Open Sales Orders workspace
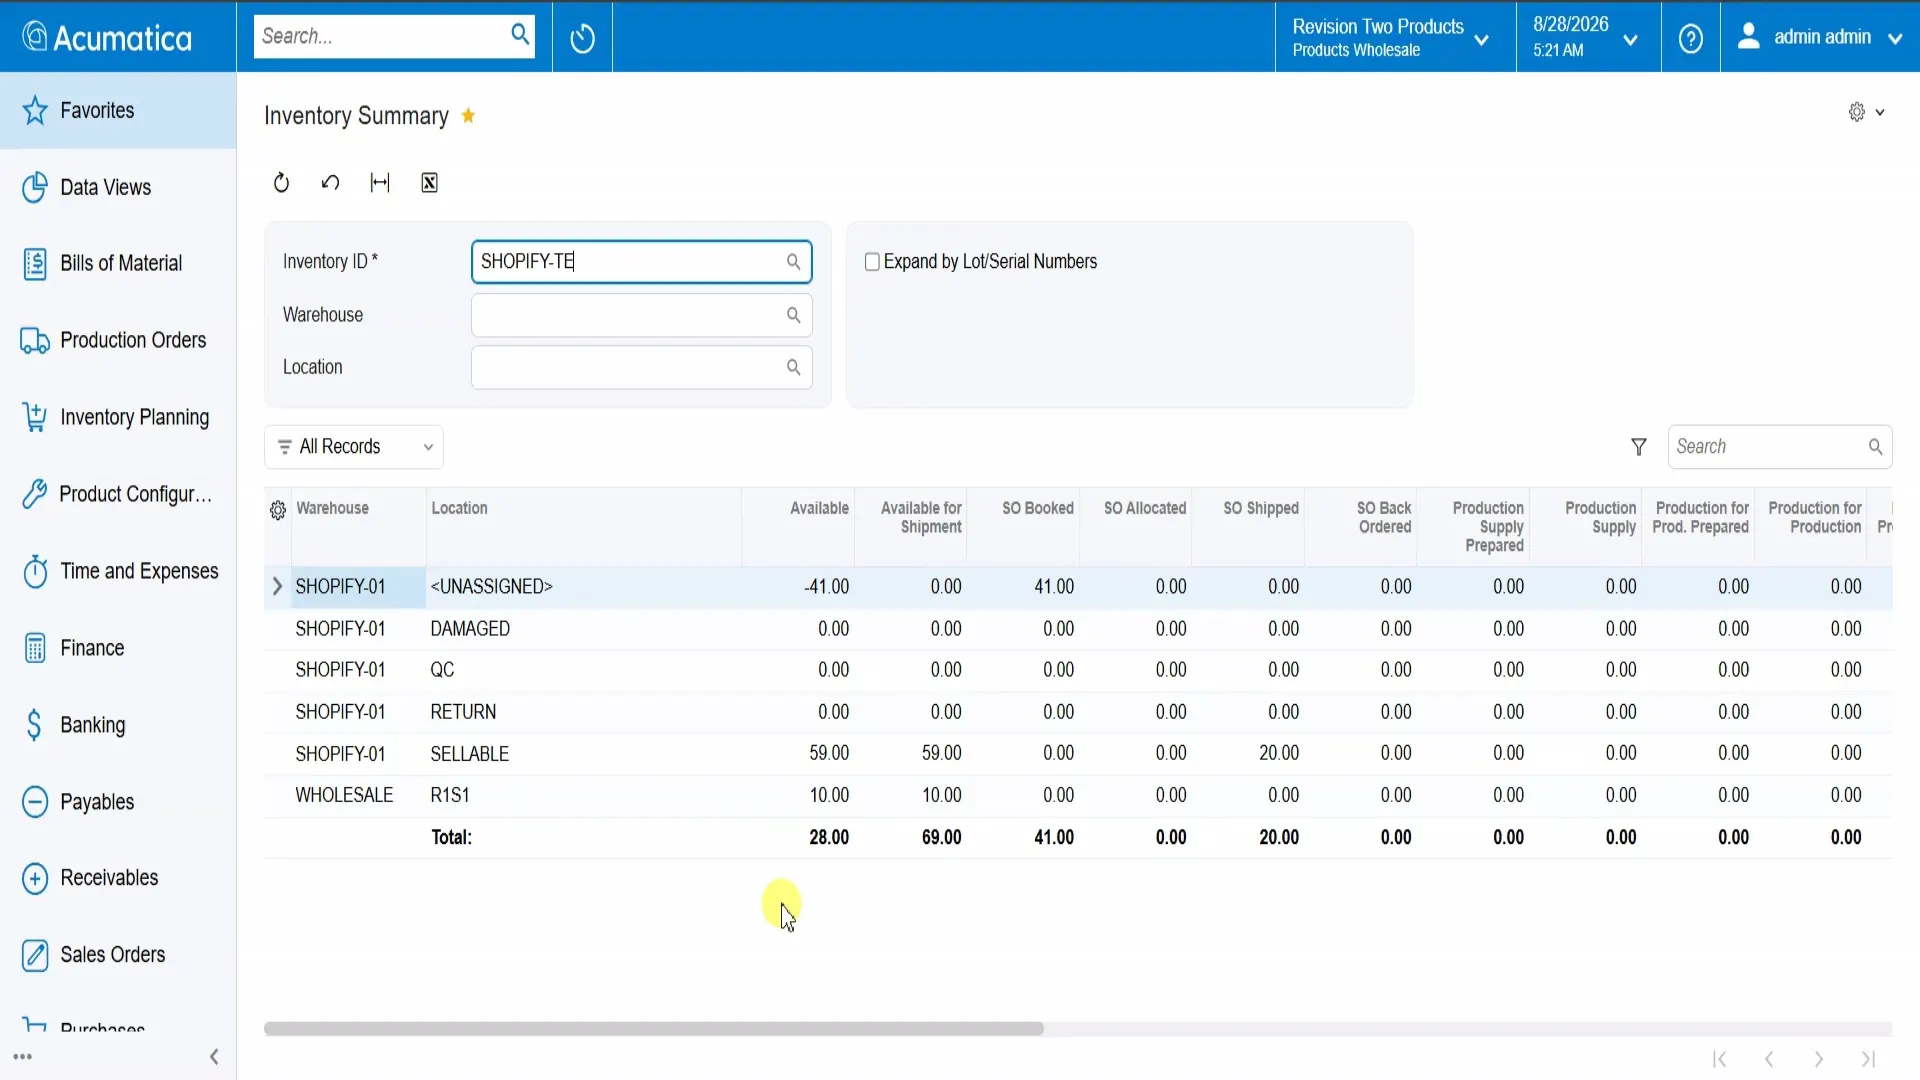 pyautogui.click(x=118, y=955)
